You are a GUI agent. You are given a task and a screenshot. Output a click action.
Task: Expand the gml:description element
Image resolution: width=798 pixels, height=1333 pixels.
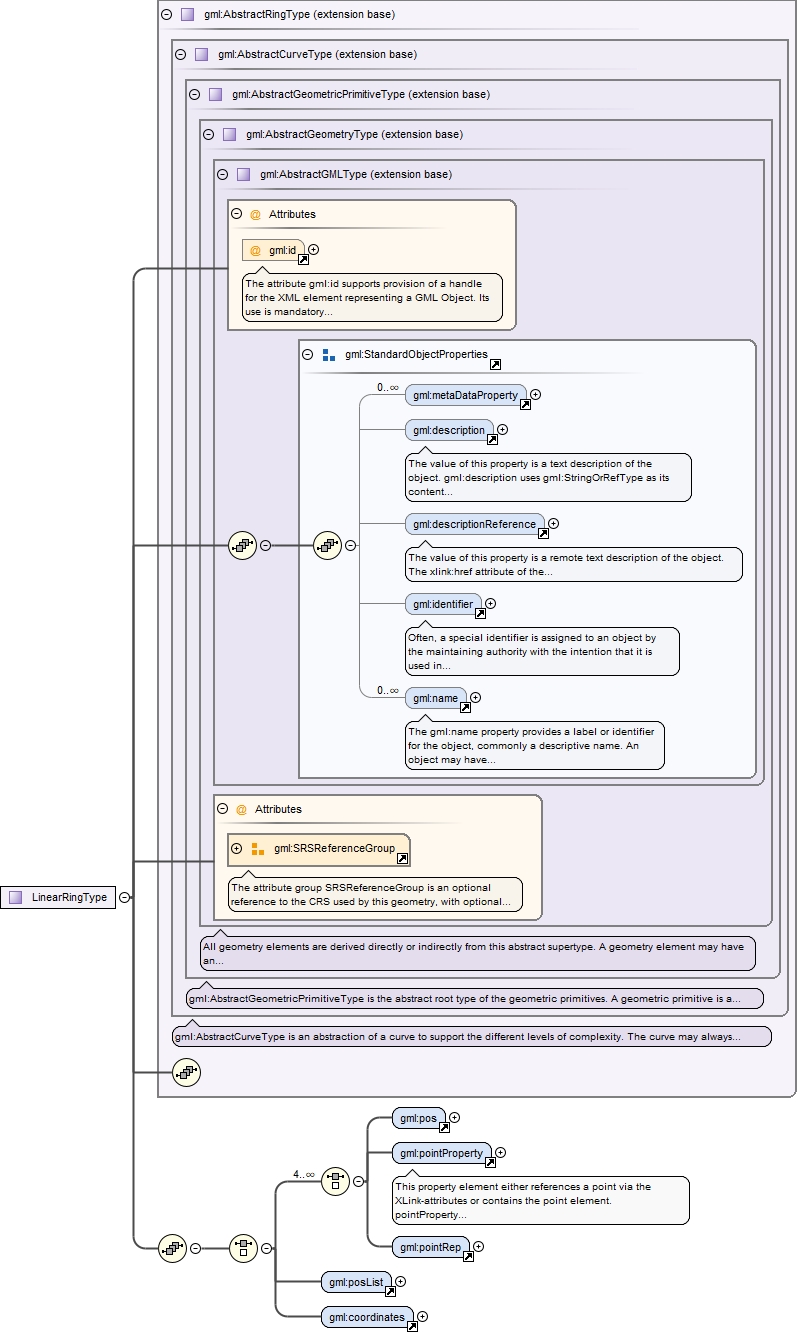pos(502,429)
